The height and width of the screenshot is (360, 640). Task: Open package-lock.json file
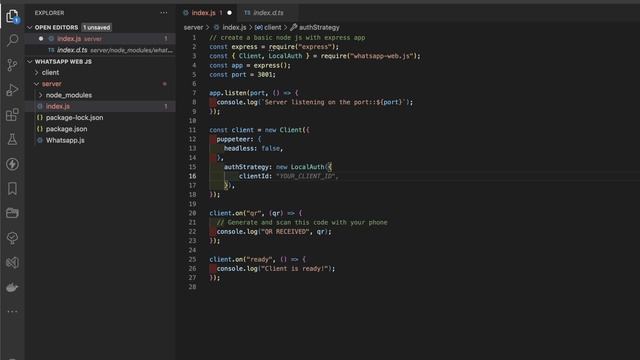pos(74,118)
